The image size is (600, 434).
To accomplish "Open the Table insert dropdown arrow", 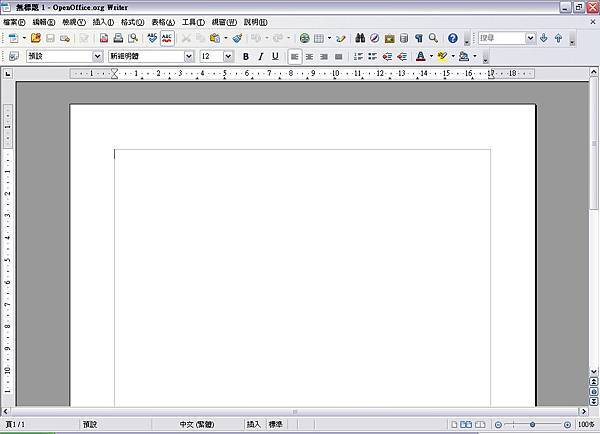I will click(x=329, y=38).
